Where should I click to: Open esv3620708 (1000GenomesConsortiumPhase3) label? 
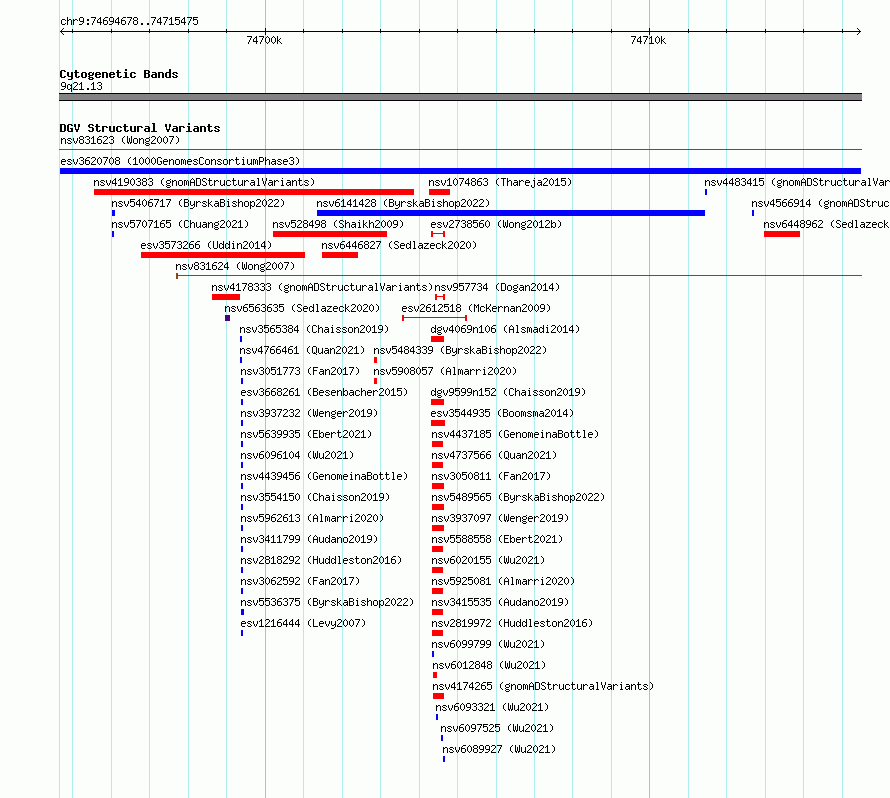click(x=180, y=161)
